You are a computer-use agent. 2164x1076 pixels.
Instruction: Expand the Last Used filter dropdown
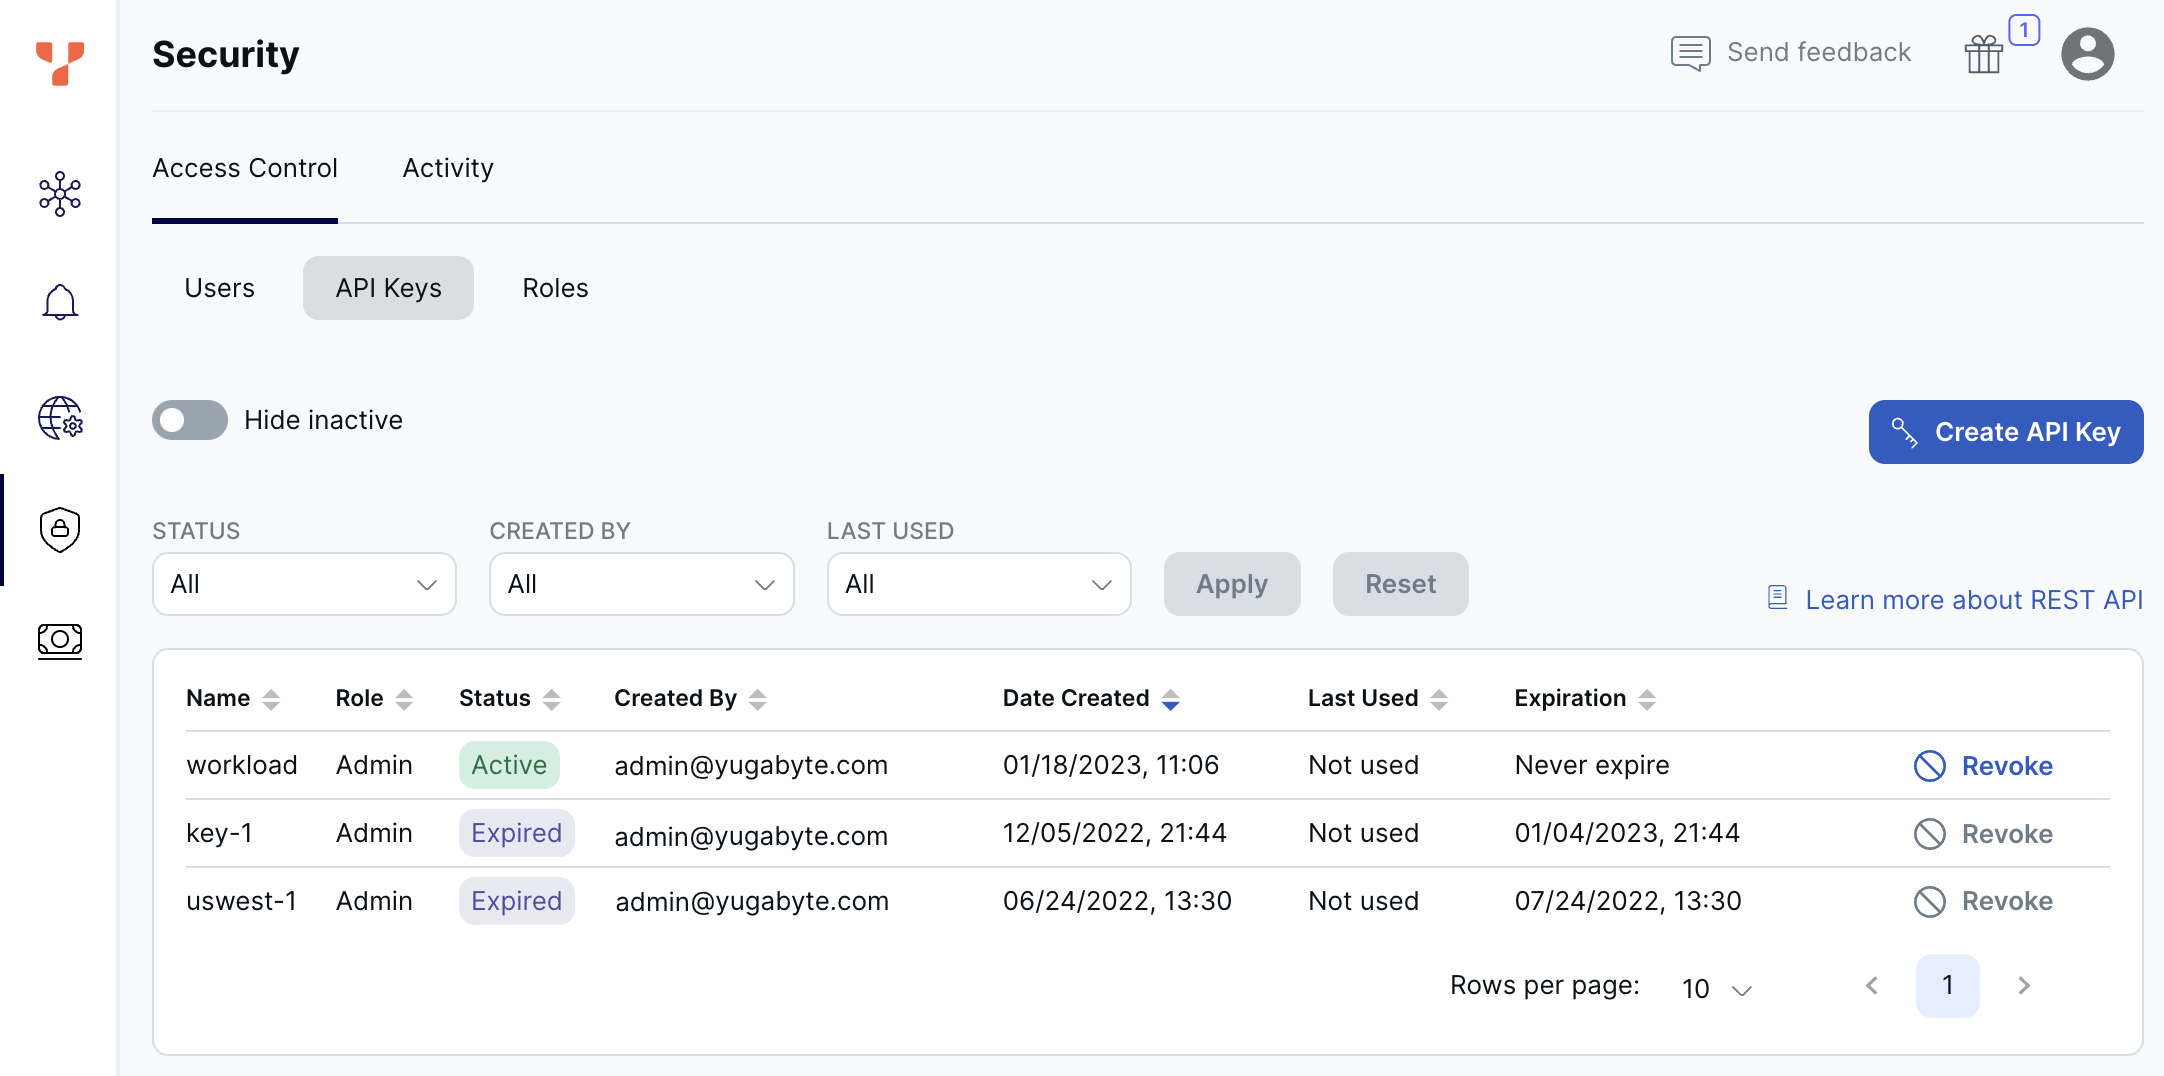point(978,584)
